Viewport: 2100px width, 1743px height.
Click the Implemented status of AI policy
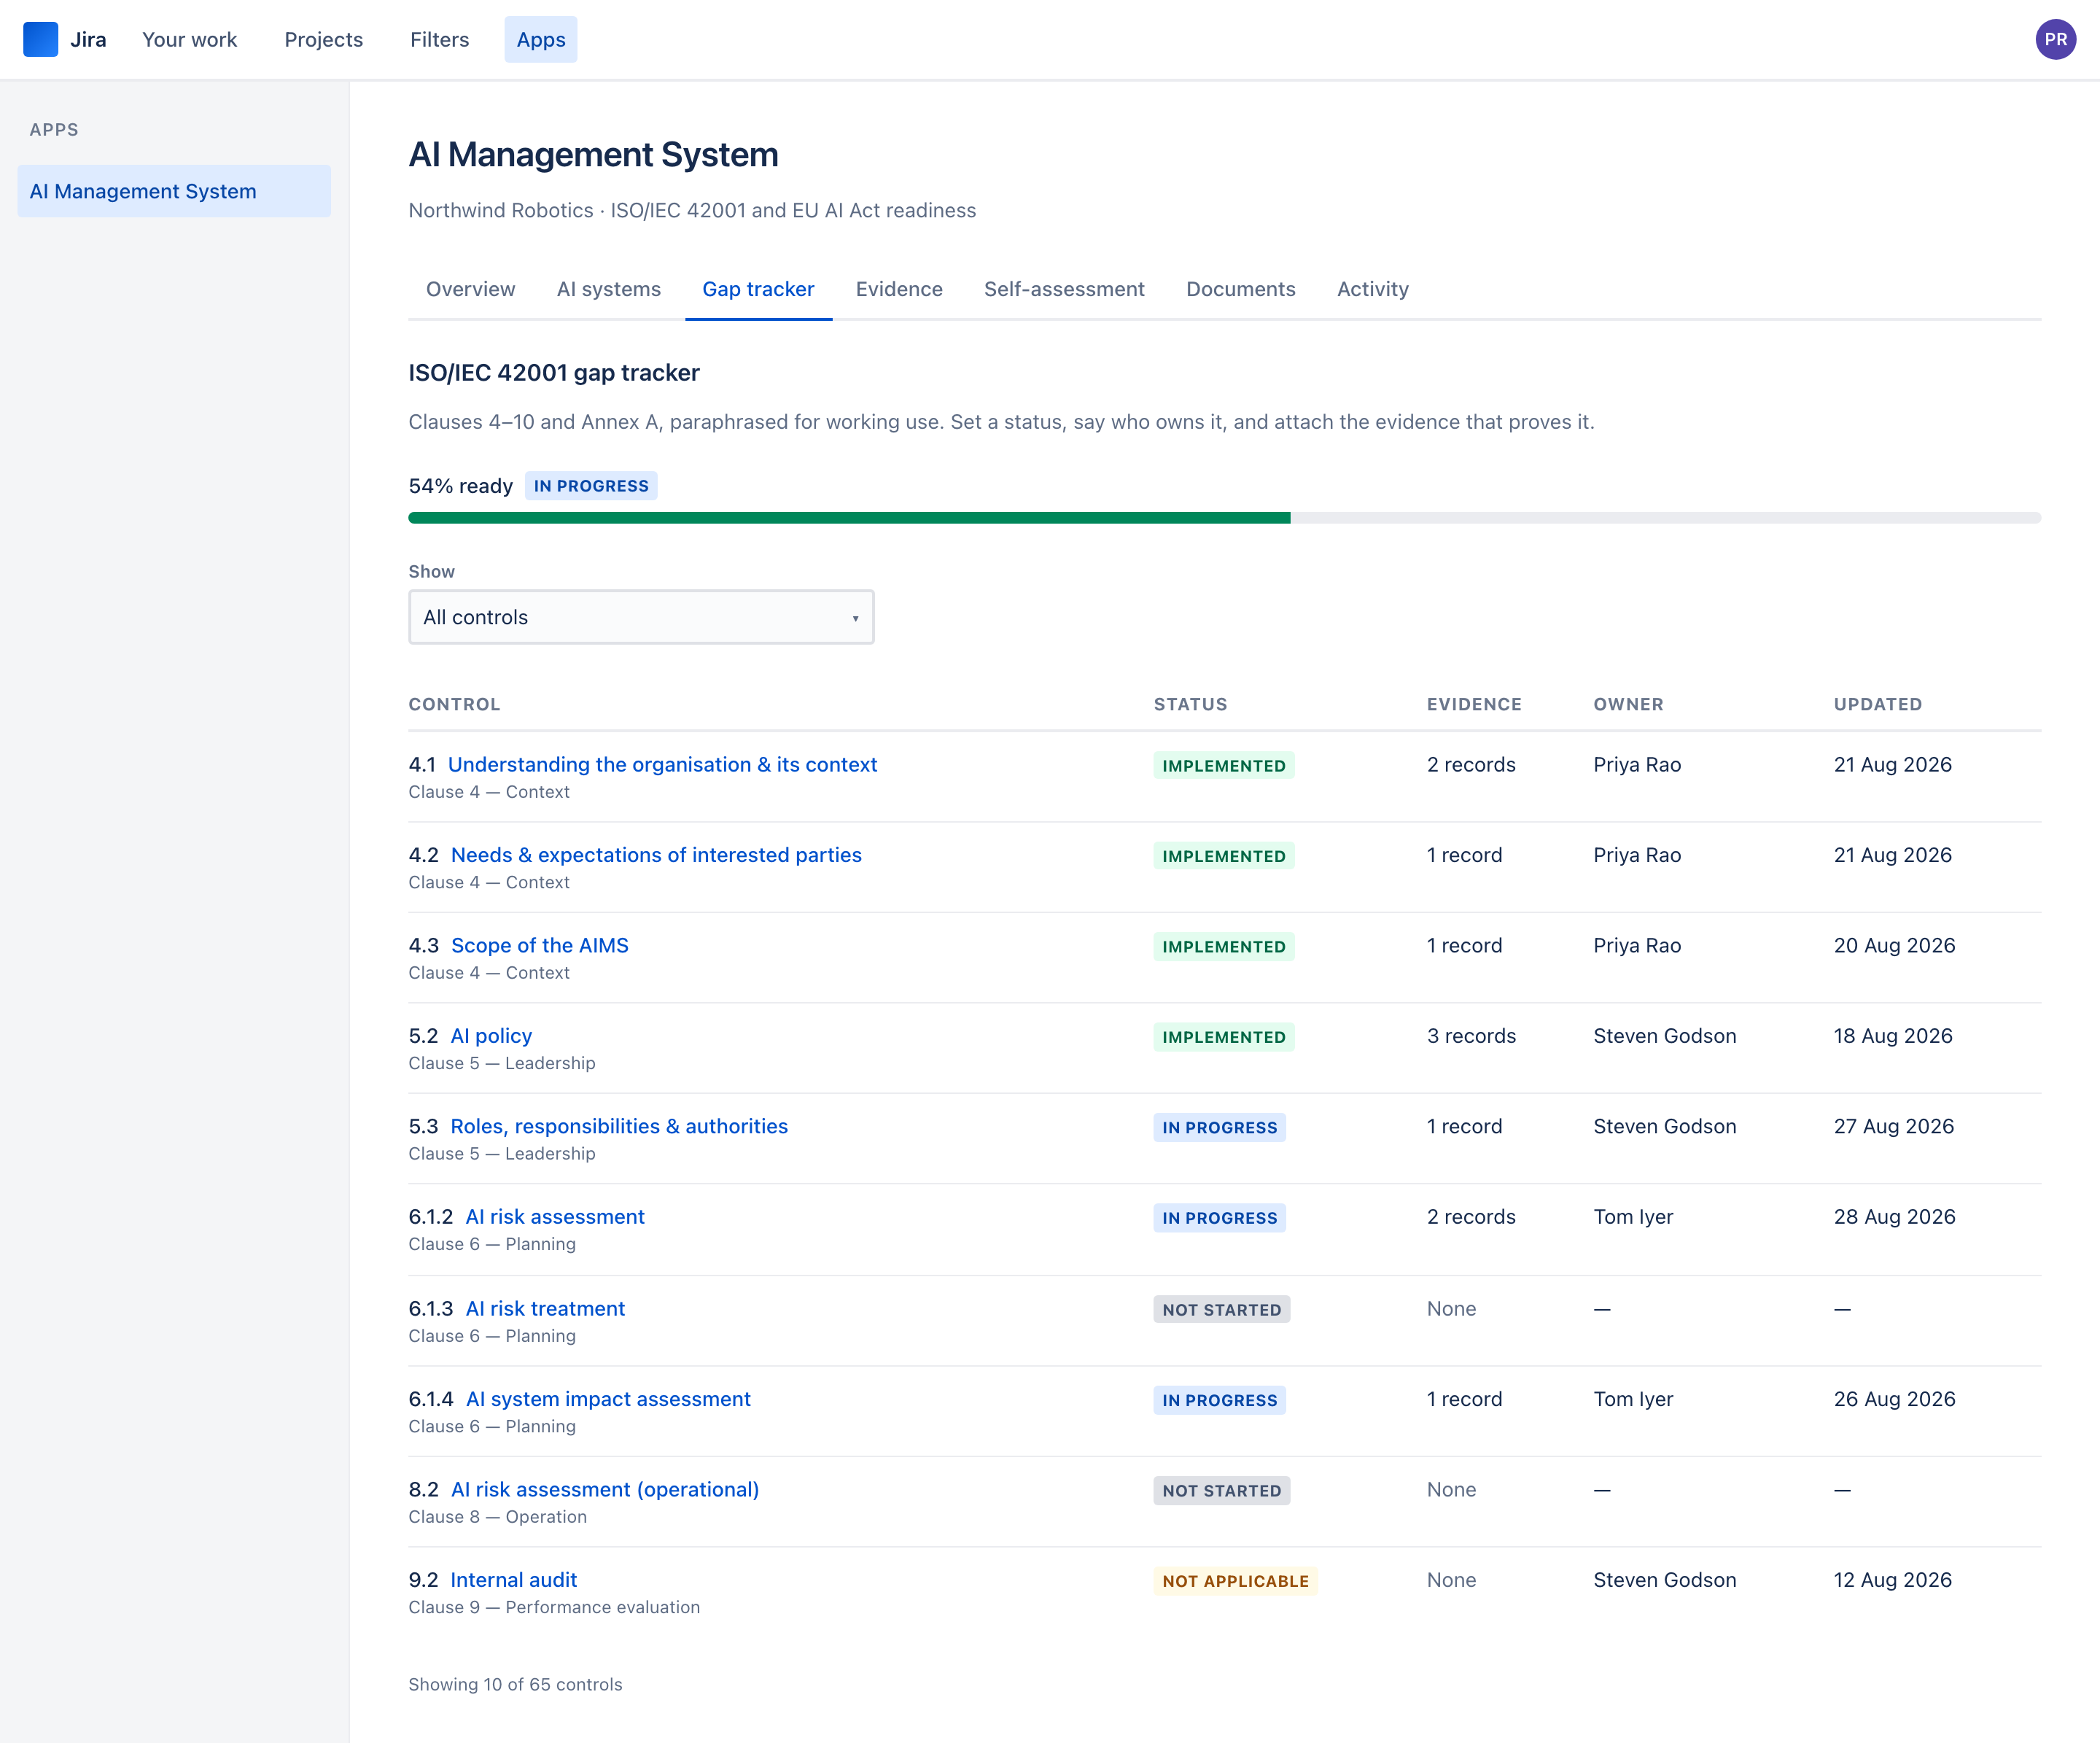pyautogui.click(x=1224, y=1037)
